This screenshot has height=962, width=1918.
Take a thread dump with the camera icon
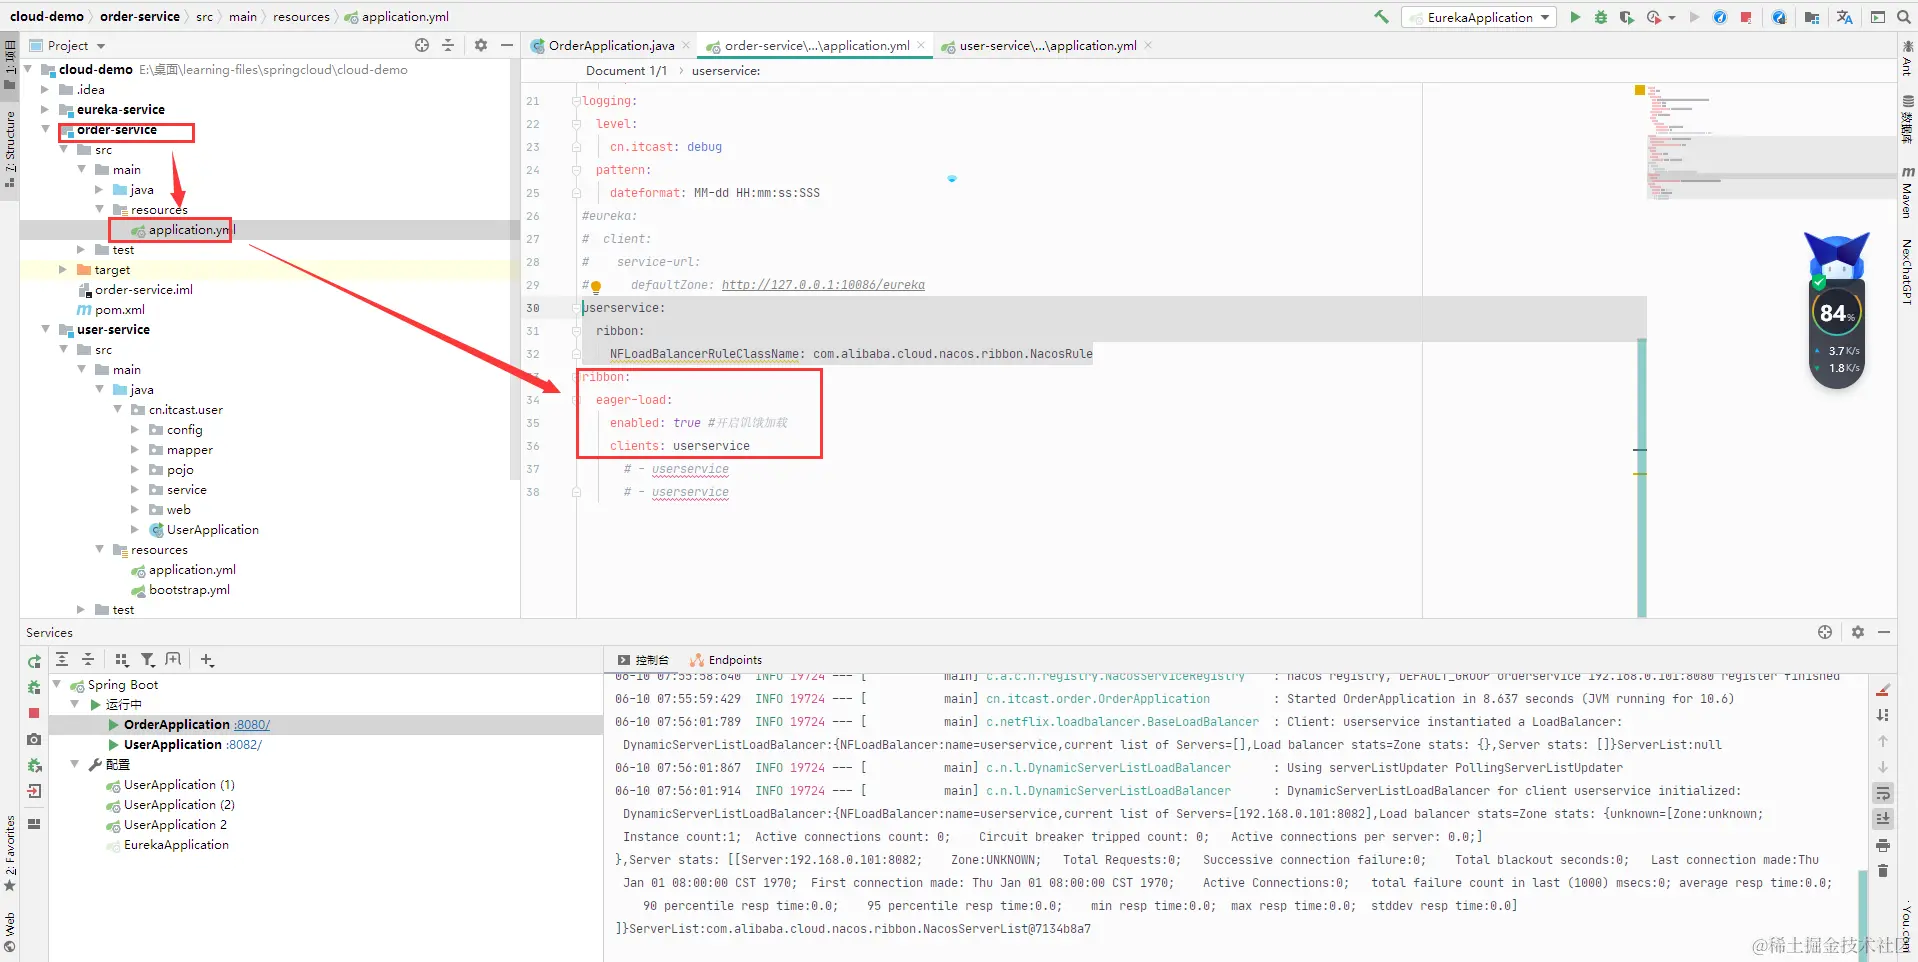34,739
